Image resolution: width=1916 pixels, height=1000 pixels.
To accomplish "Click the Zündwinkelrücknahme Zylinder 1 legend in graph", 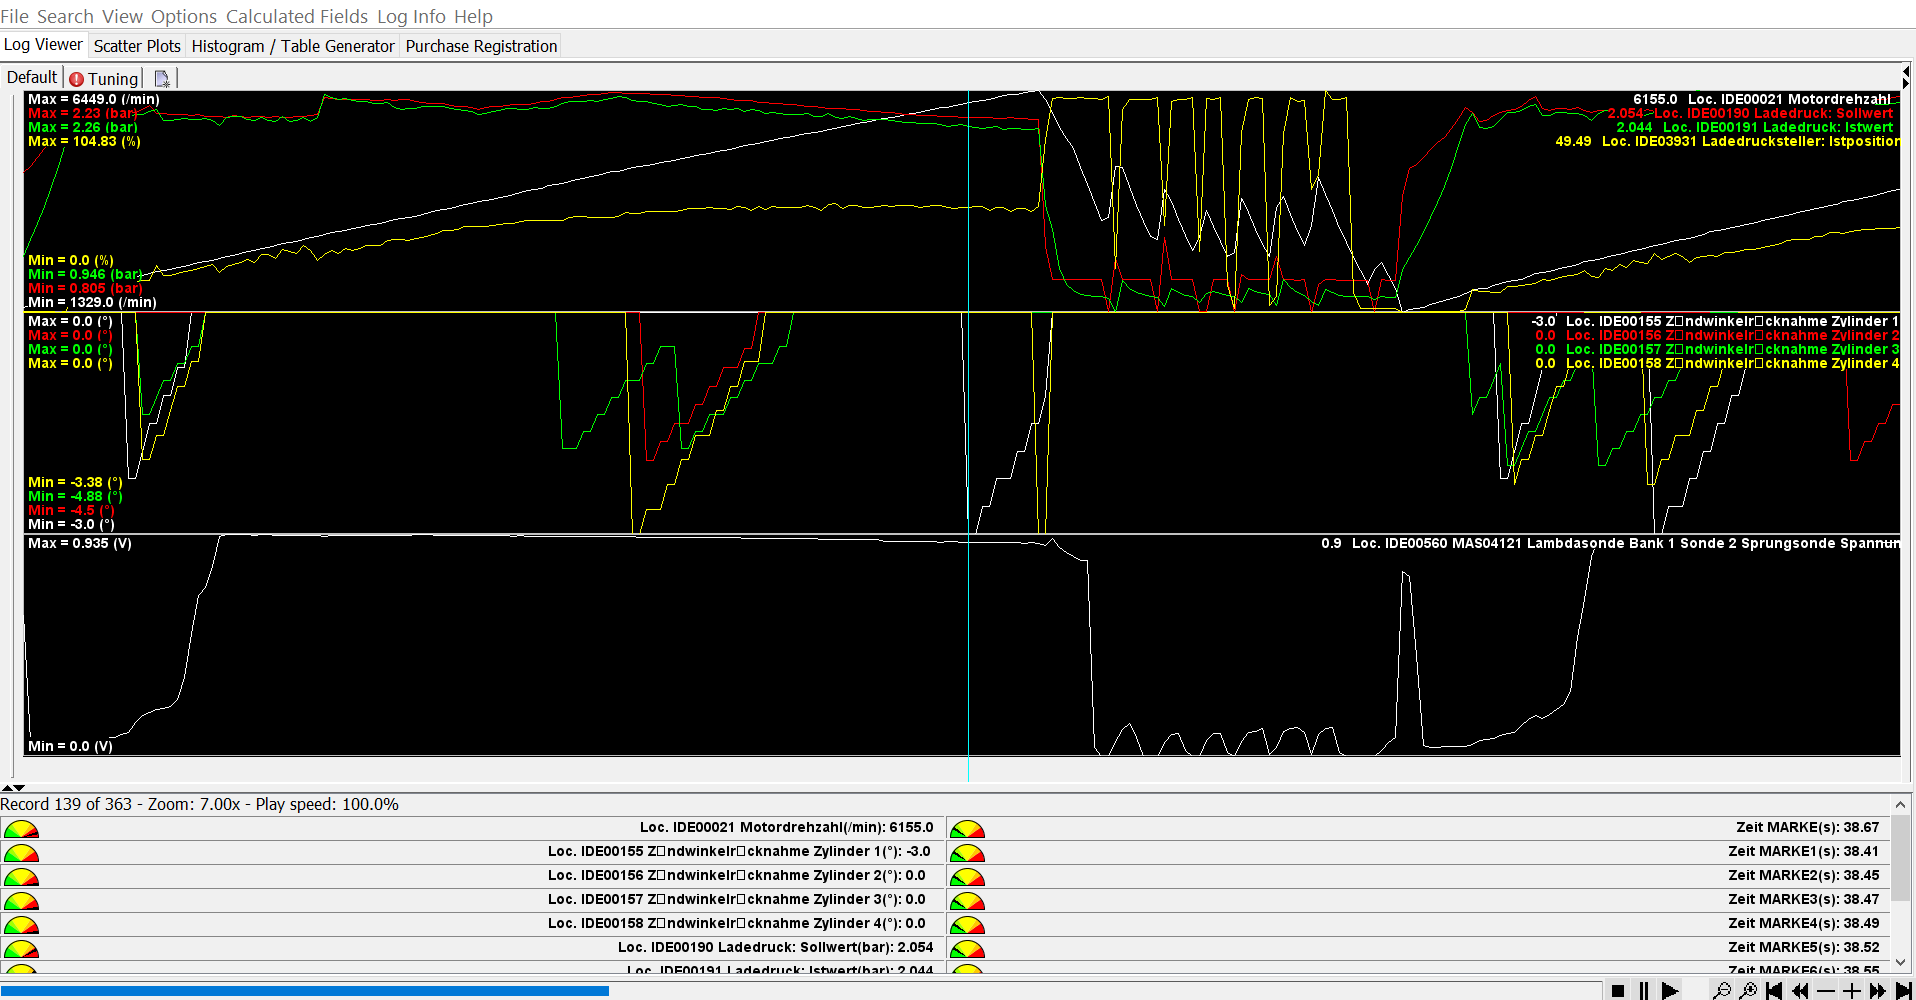I will (x=1715, y=321).
